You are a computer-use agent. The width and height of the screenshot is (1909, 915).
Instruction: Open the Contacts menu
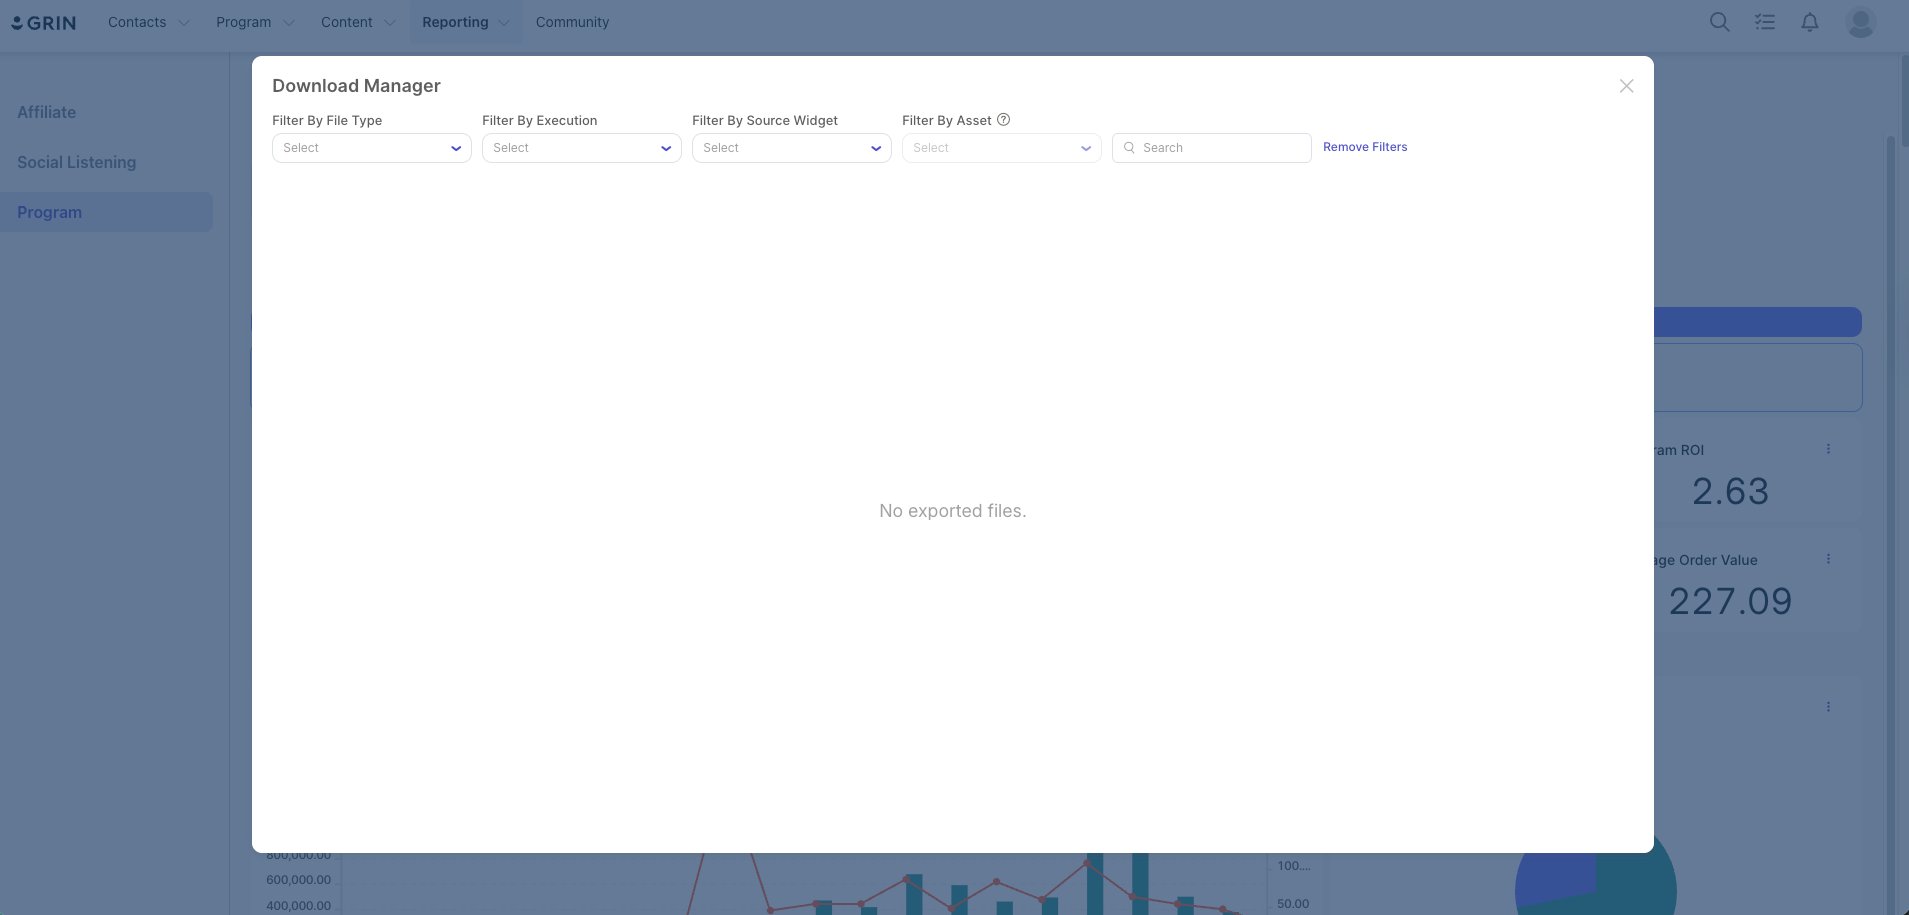tap(148, 22)
